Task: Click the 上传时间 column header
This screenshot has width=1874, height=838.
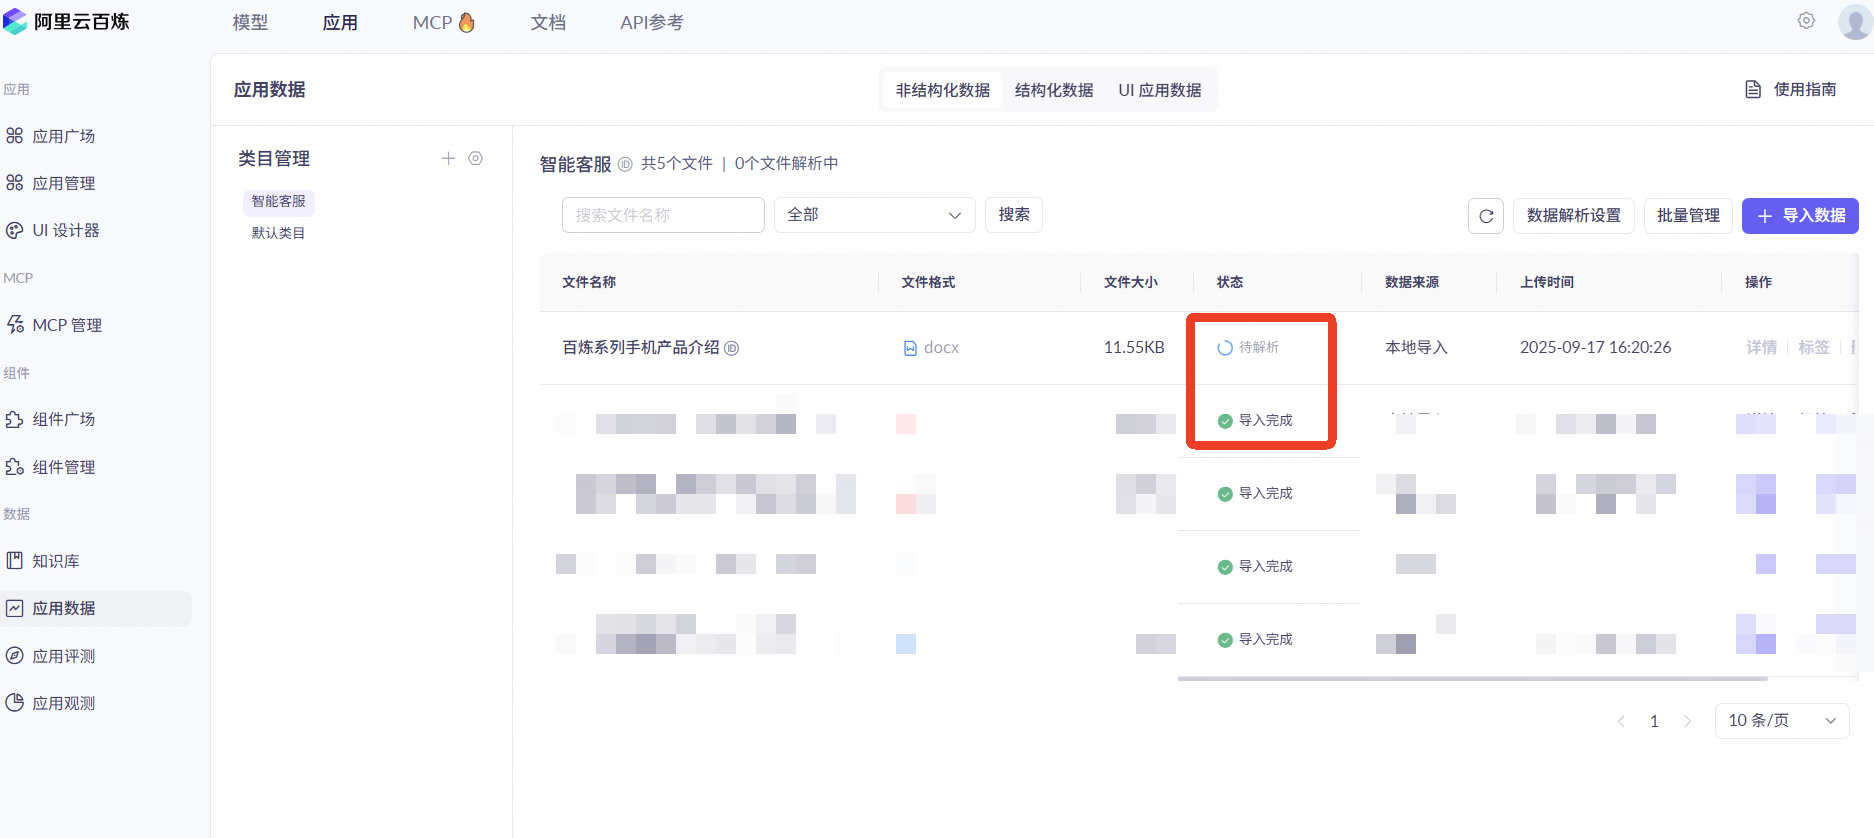Action: pos(1547,283)
